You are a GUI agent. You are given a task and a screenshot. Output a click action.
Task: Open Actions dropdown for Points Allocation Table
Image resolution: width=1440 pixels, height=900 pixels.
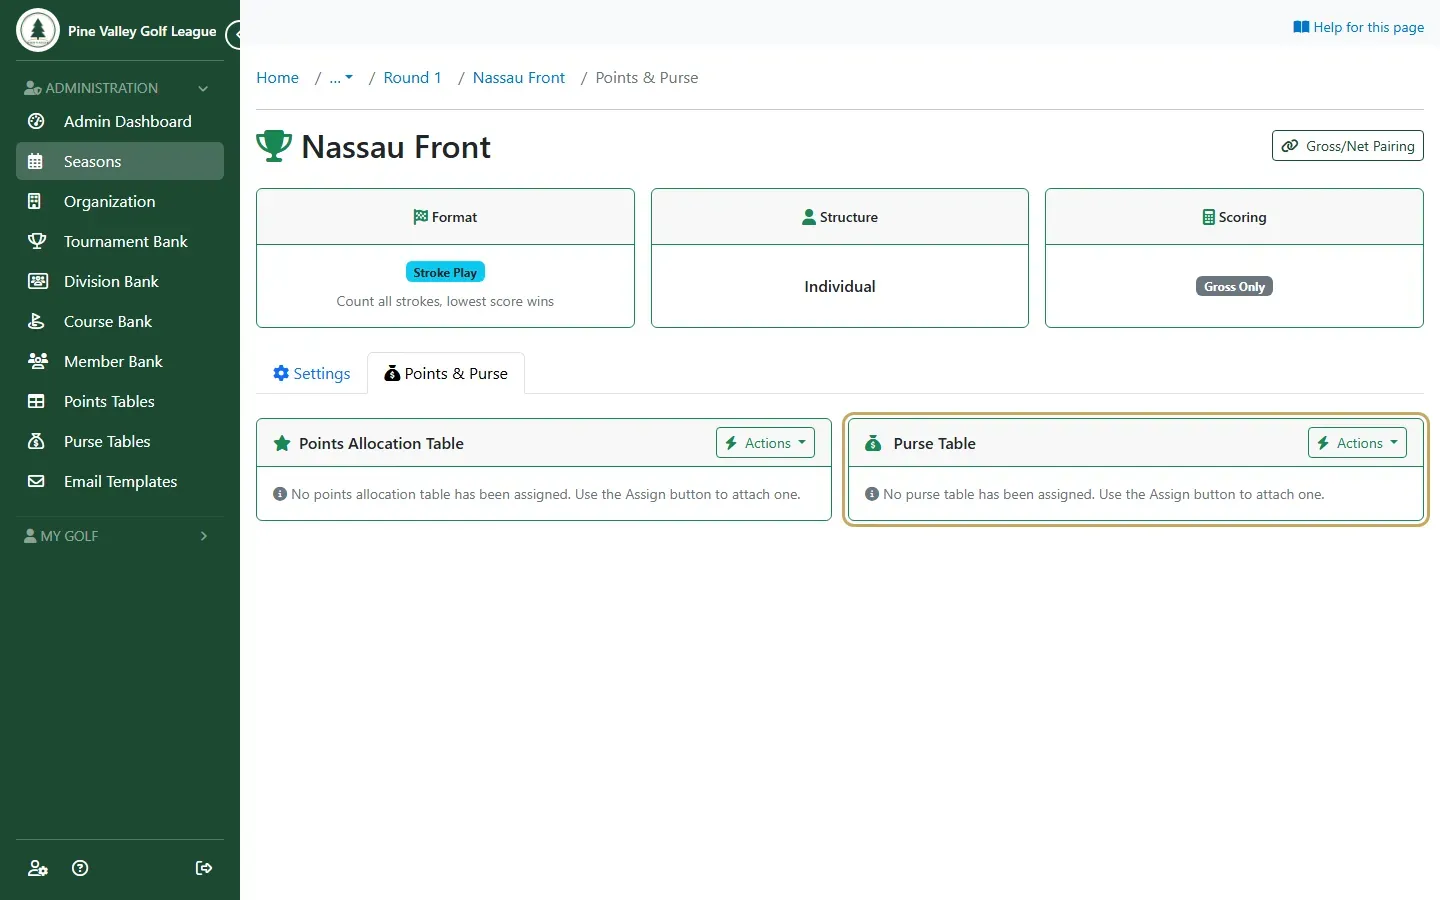(765, 443)
